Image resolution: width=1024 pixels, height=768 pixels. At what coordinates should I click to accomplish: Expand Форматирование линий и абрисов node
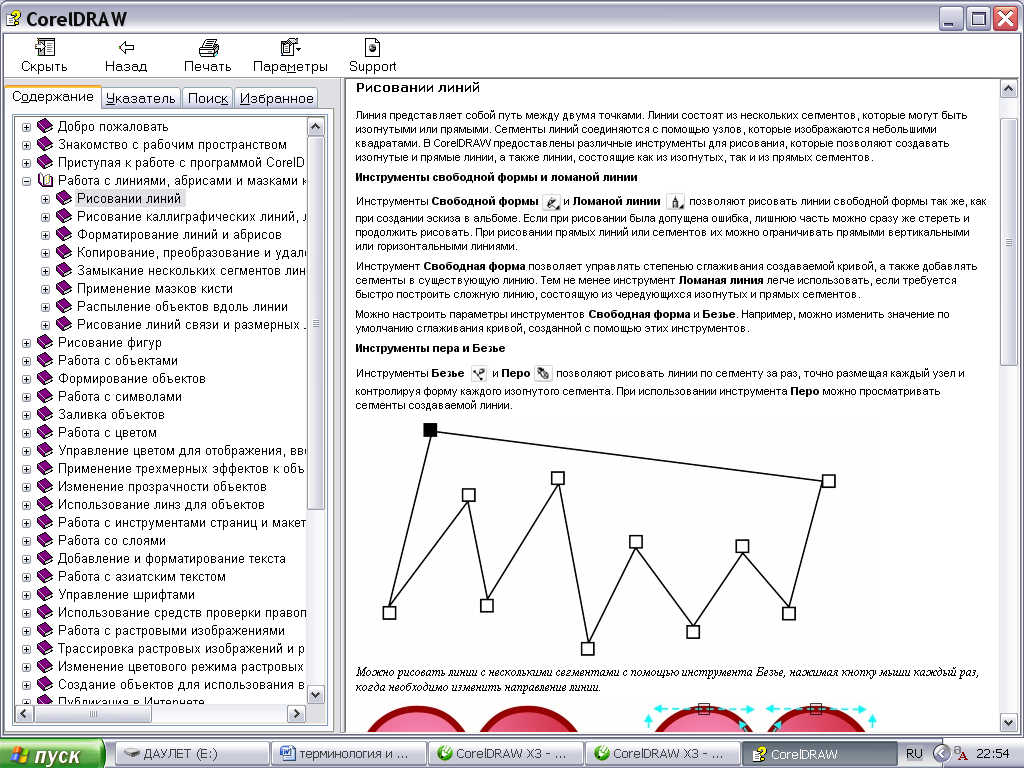[x=45, y=235]
